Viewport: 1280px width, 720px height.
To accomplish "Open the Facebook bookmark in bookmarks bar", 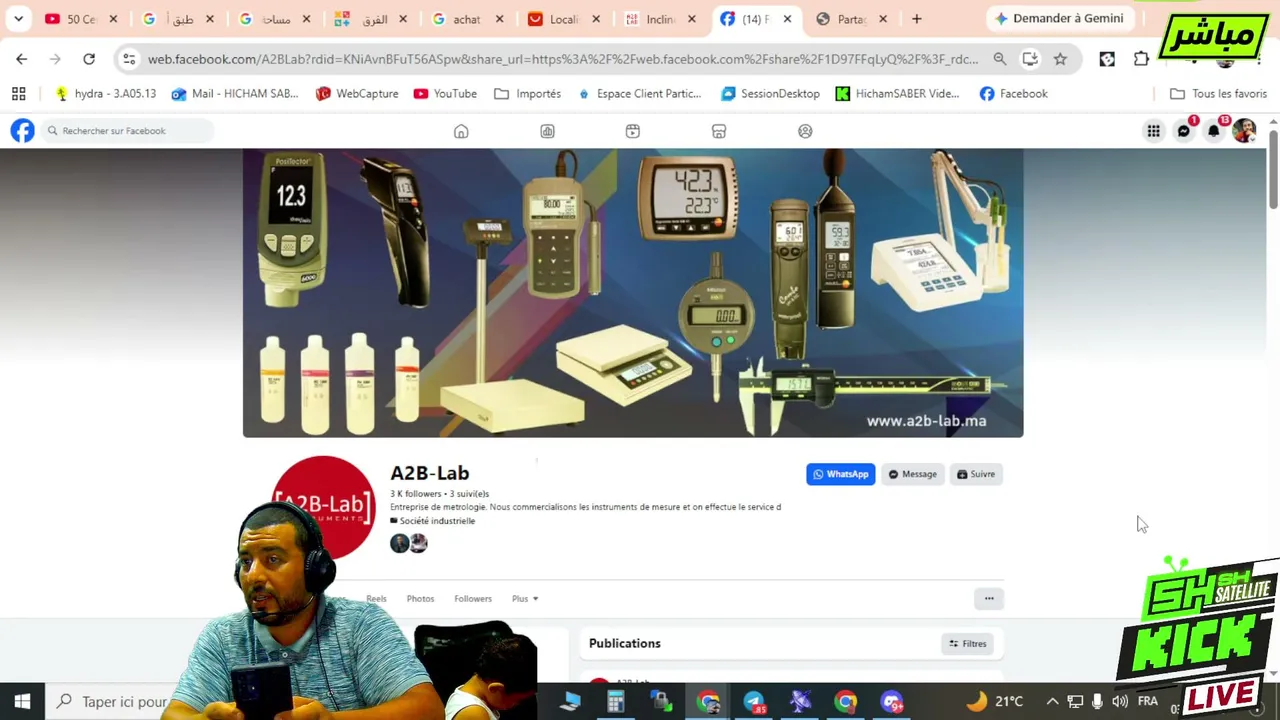I will tap(1013, 94).
